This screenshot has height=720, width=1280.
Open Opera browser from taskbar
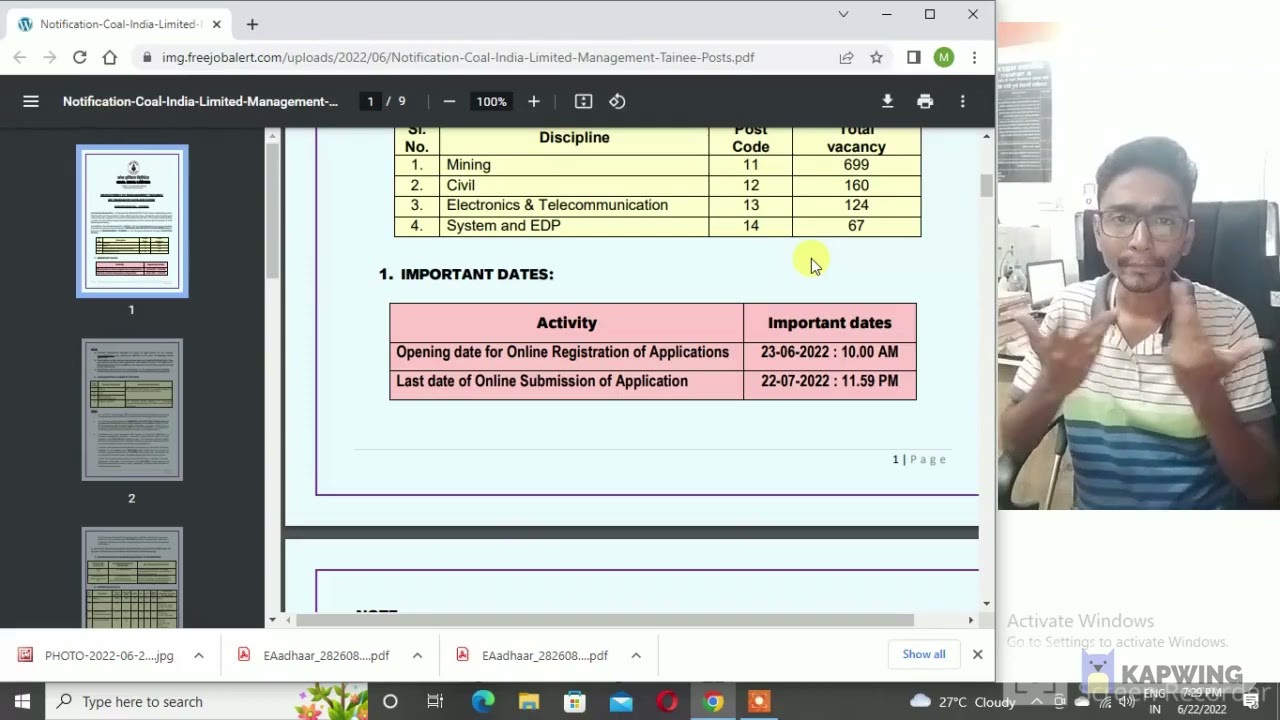(667, 701)
